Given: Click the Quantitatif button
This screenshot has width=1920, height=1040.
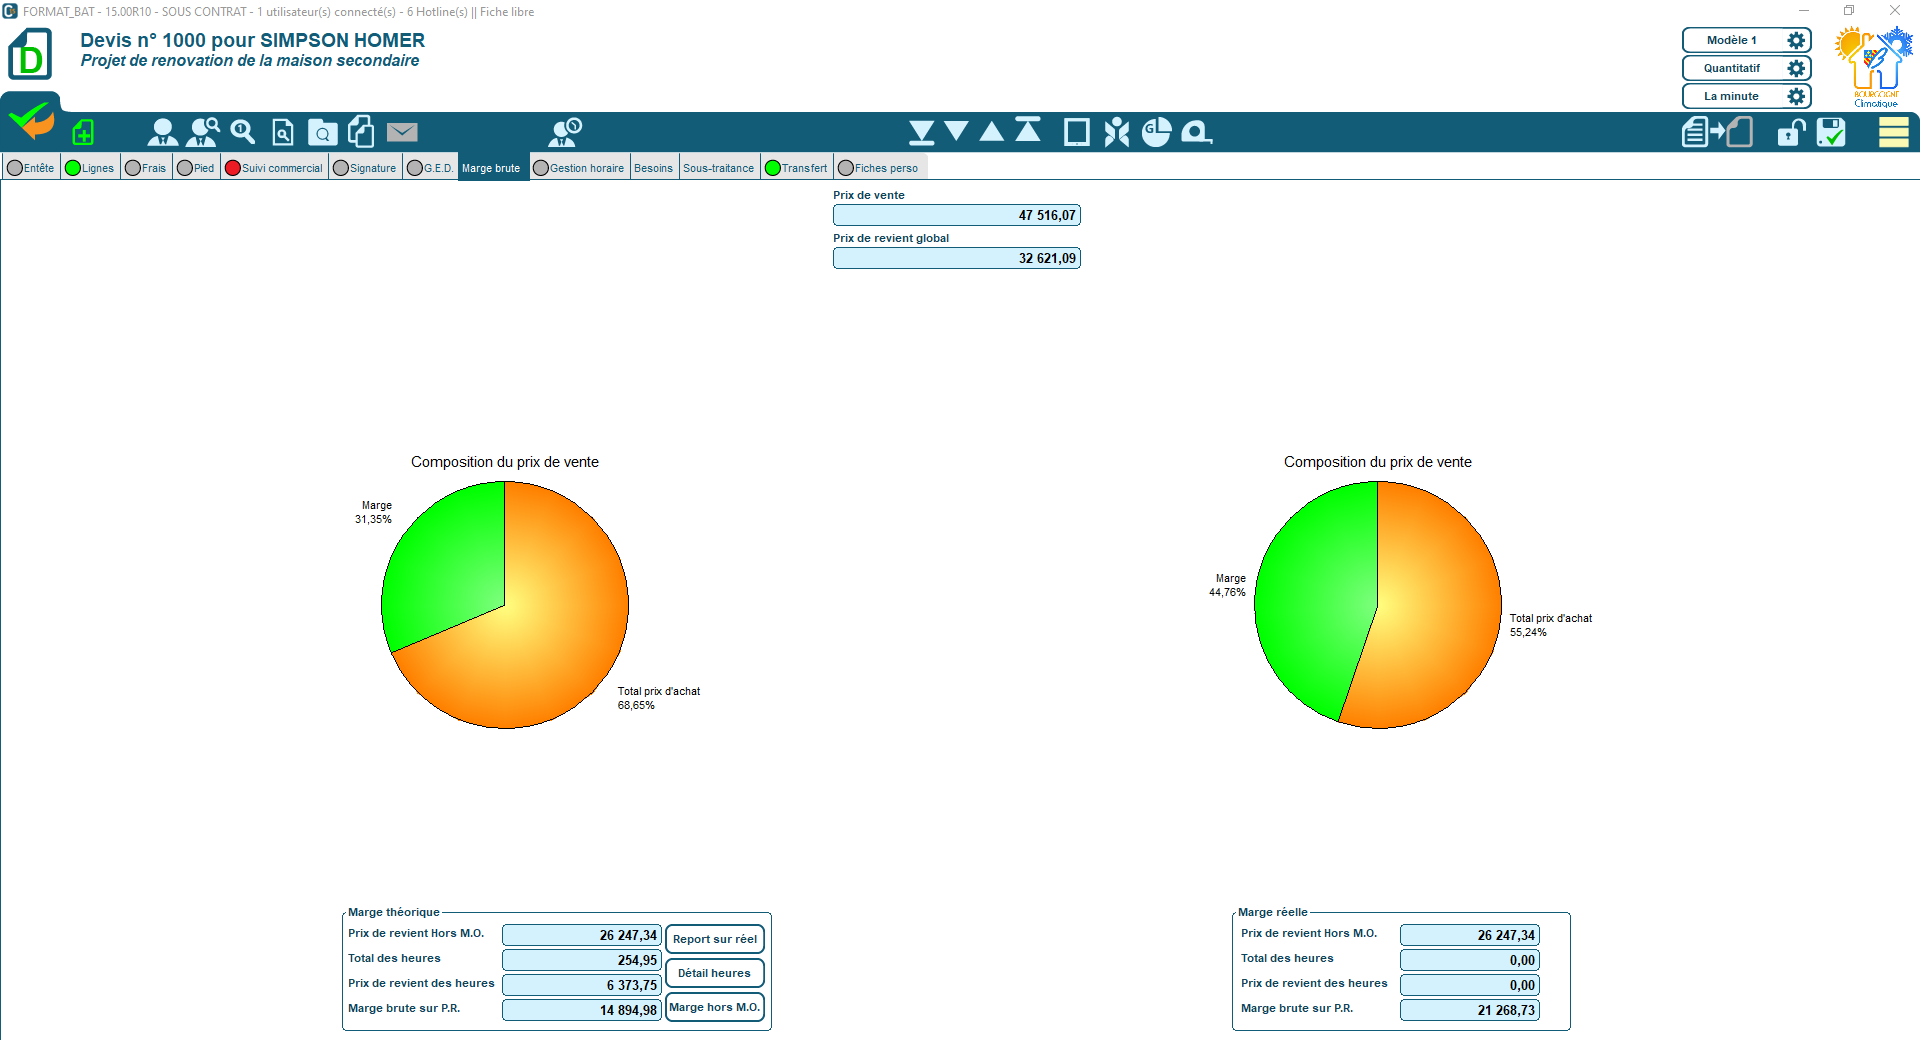Looking at the screenshot, I should point(1733,68).
